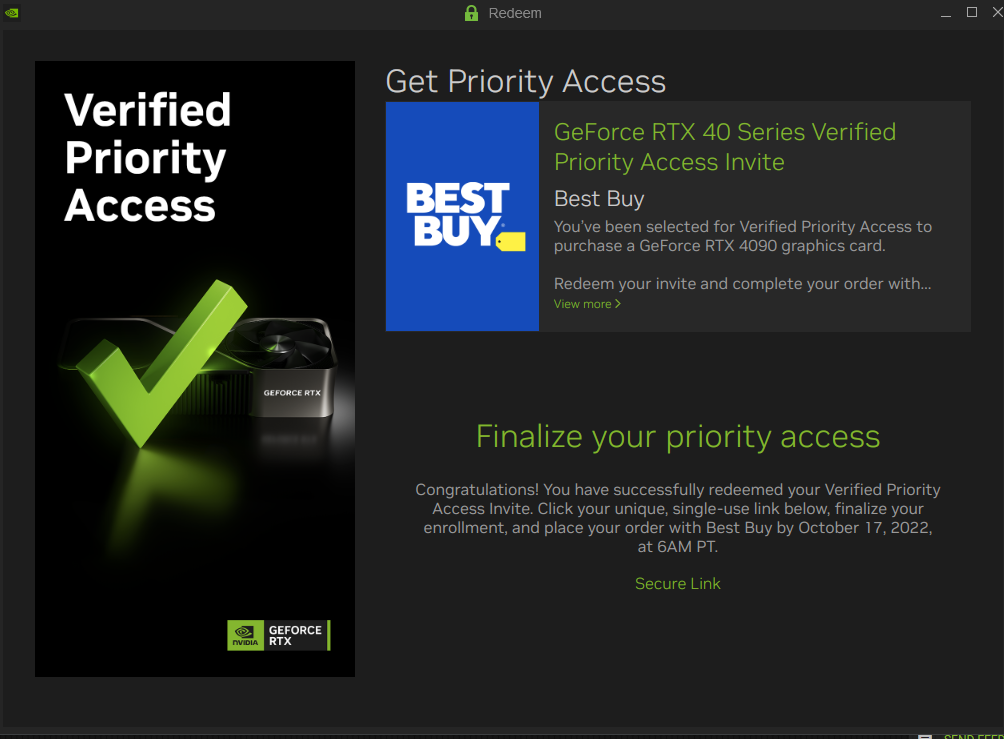
Task: Click the NVIDIA logo in the title bar
Action: coord(12,13)
